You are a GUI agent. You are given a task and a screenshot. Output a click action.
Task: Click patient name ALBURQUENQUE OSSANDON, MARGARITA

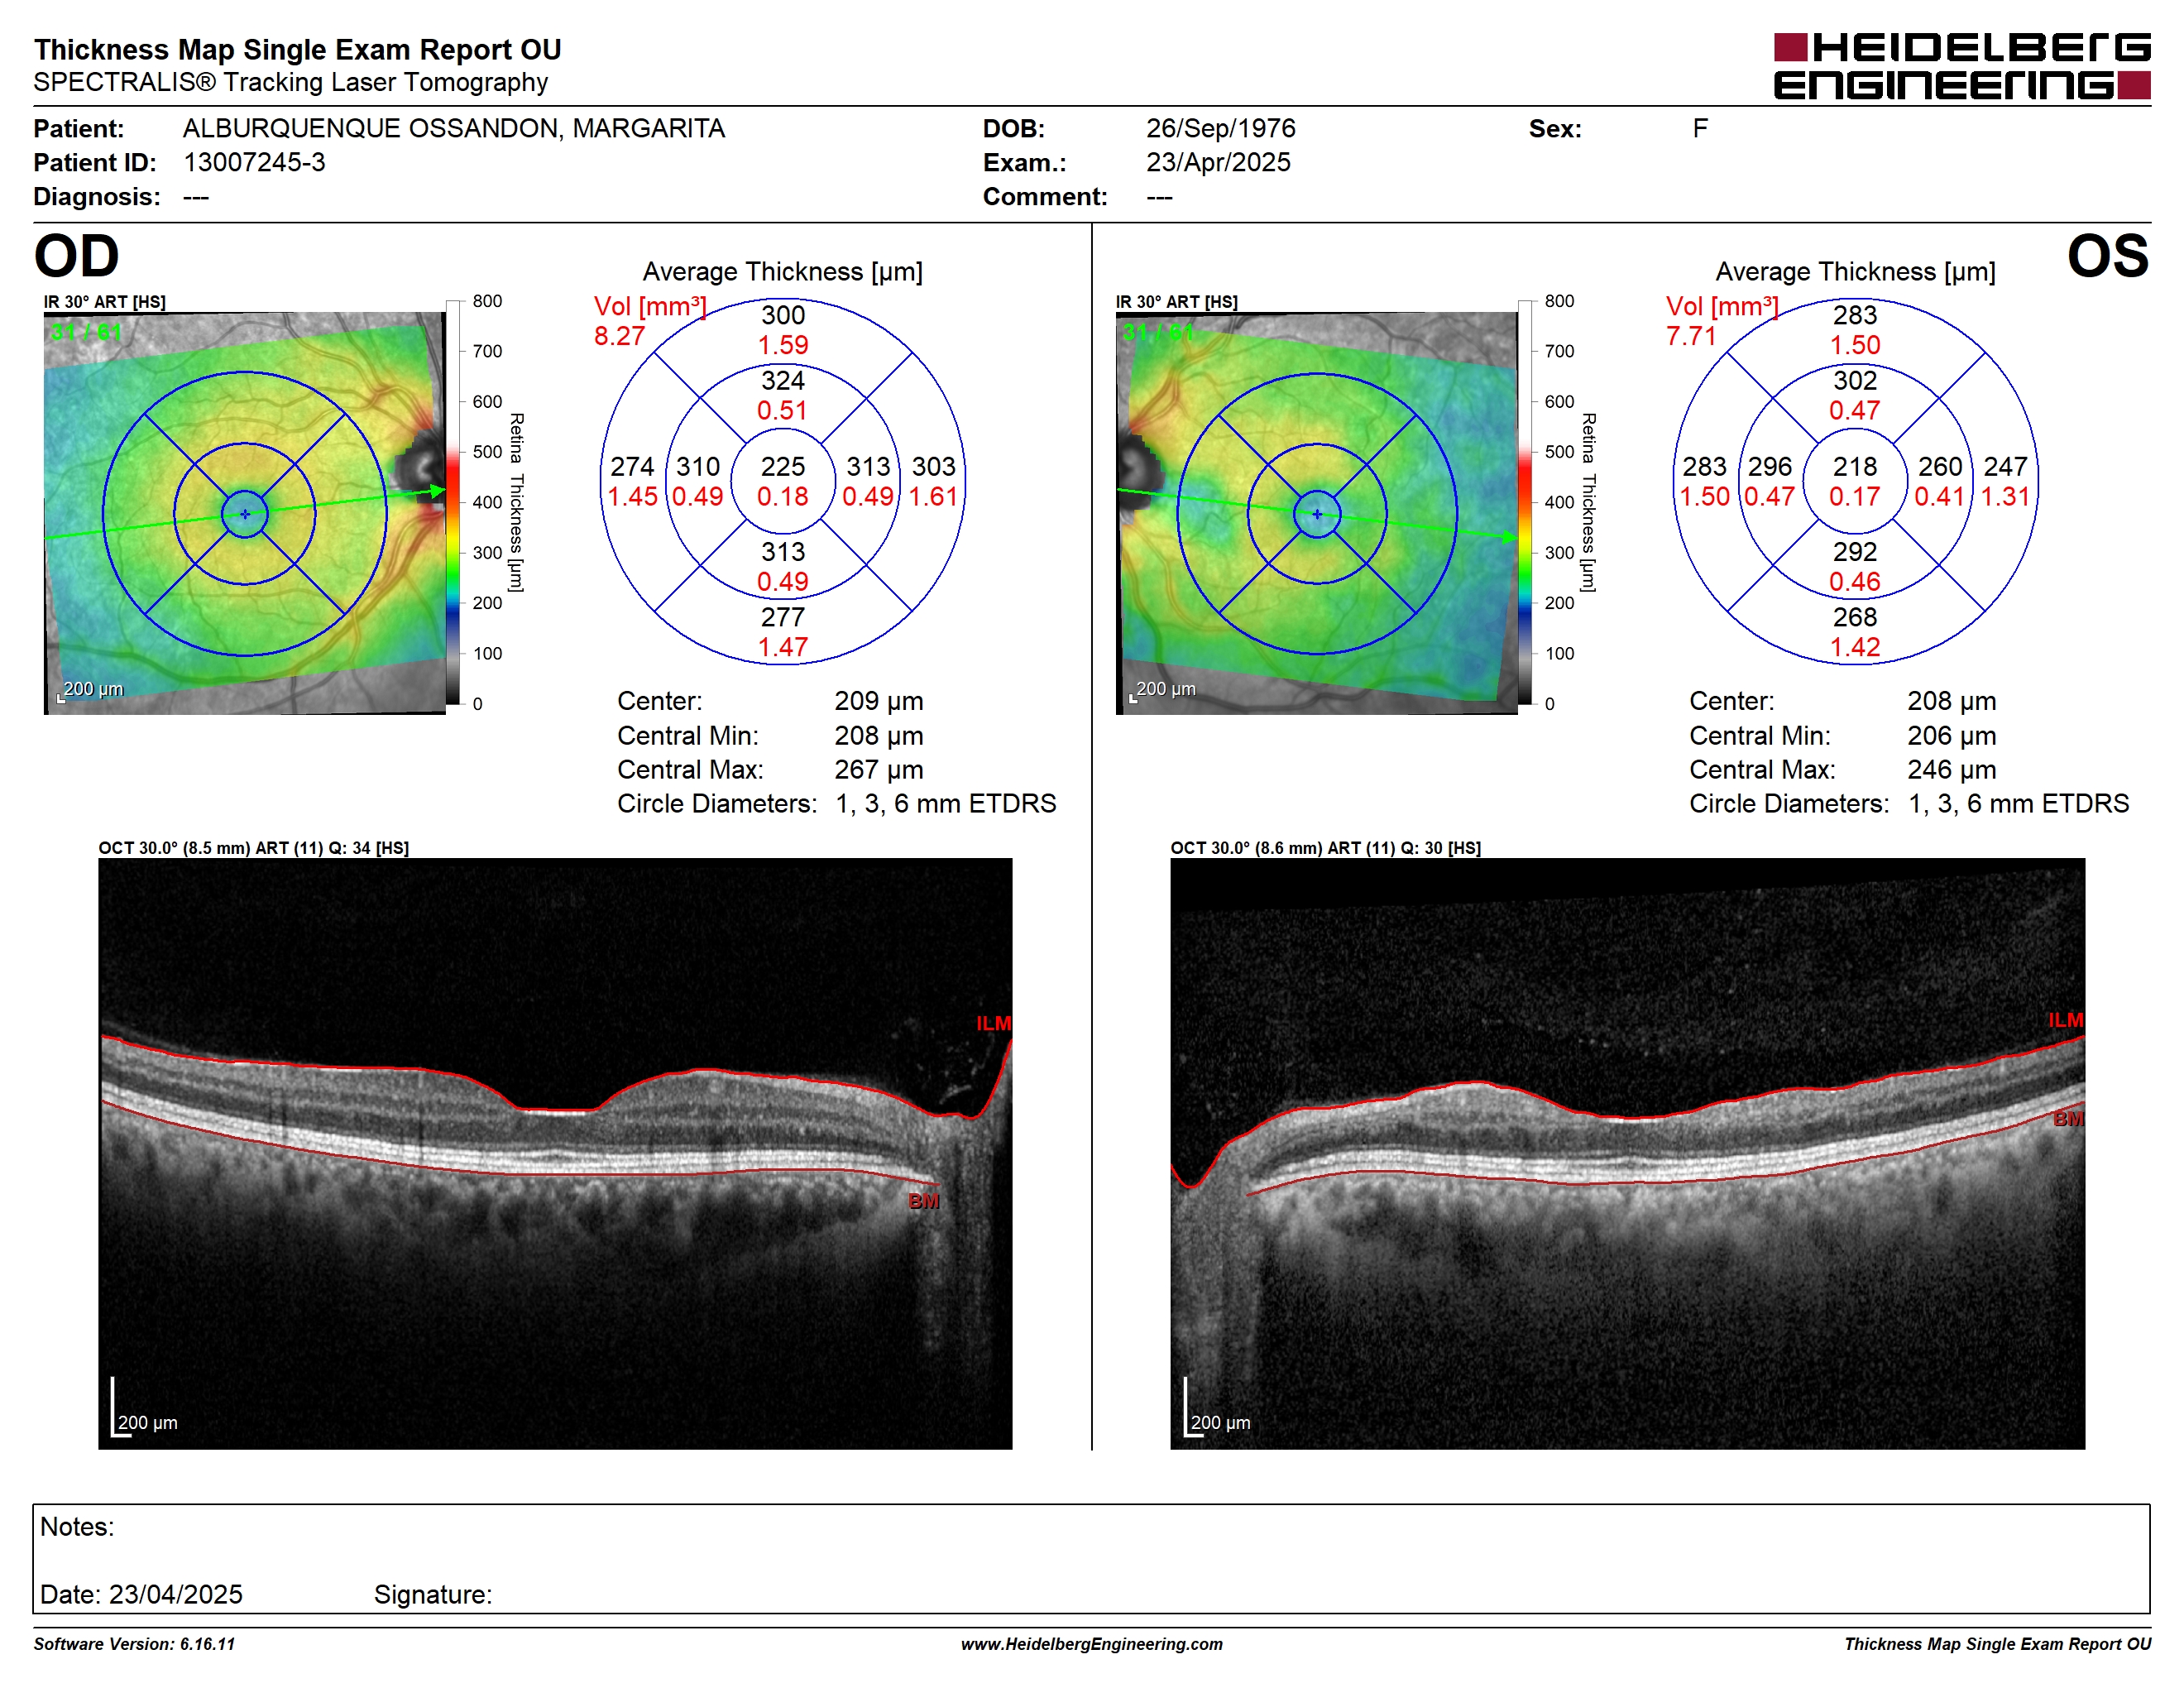454,128
